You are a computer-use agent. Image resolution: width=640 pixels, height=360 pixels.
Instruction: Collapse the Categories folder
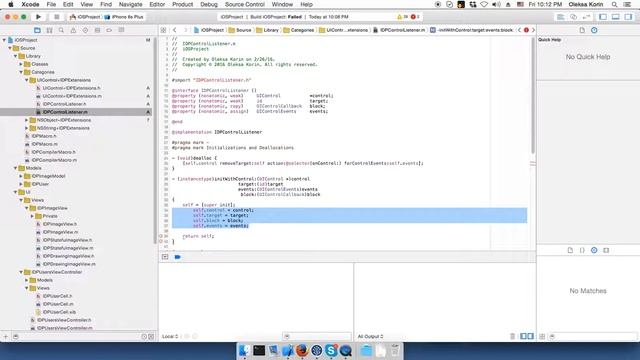(21, 72)
